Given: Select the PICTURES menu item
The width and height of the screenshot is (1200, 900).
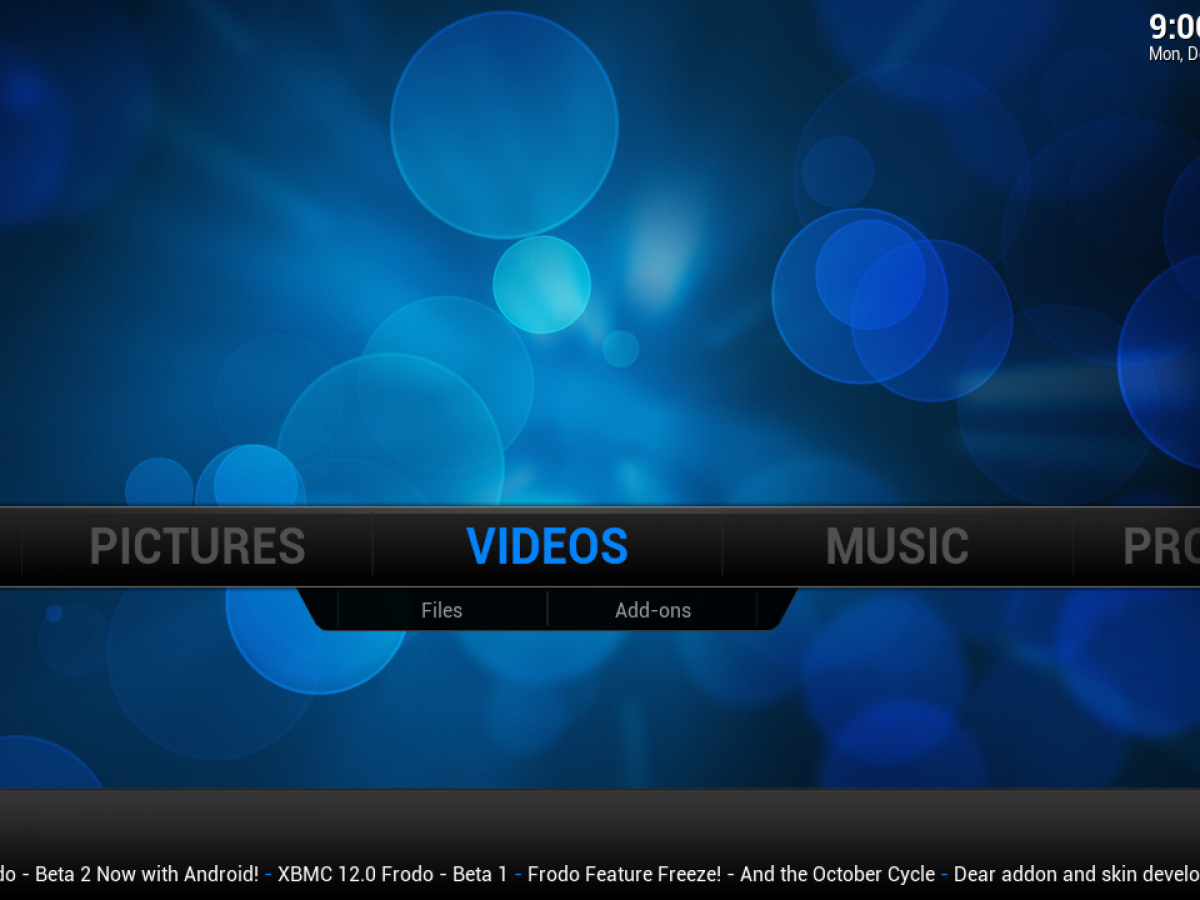Looking at the screenshot, I should pyautogui.click(x=197, y=547).
